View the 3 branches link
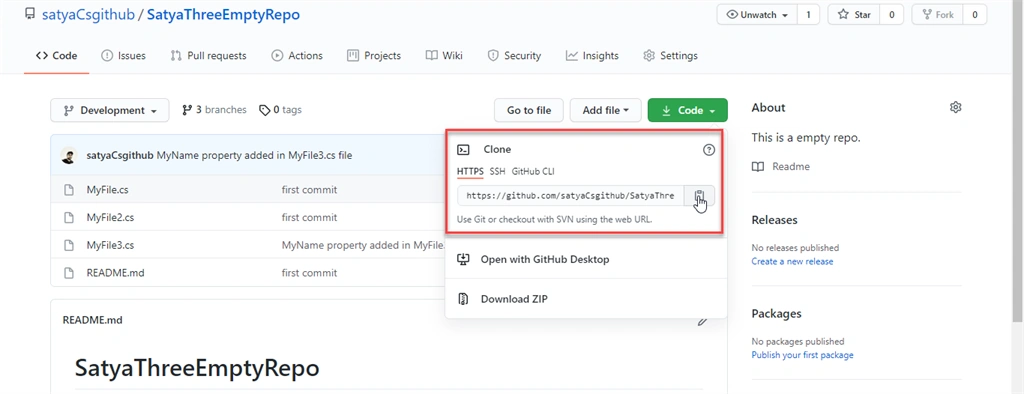 pos(214,110)
